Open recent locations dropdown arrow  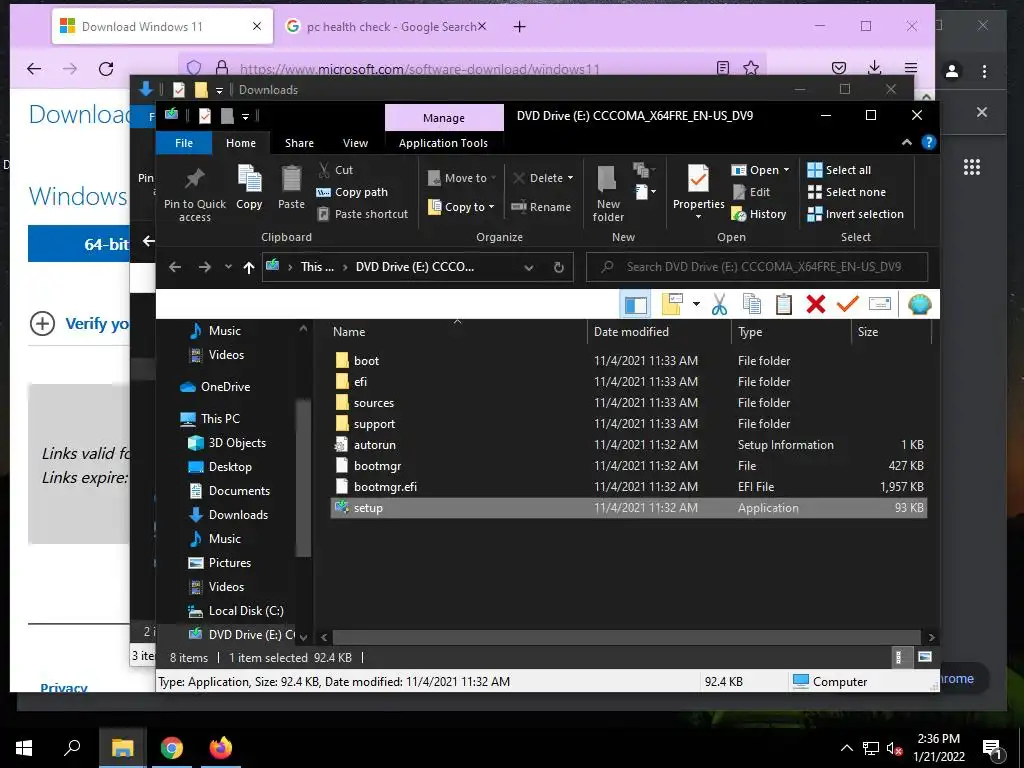point(228,267)
